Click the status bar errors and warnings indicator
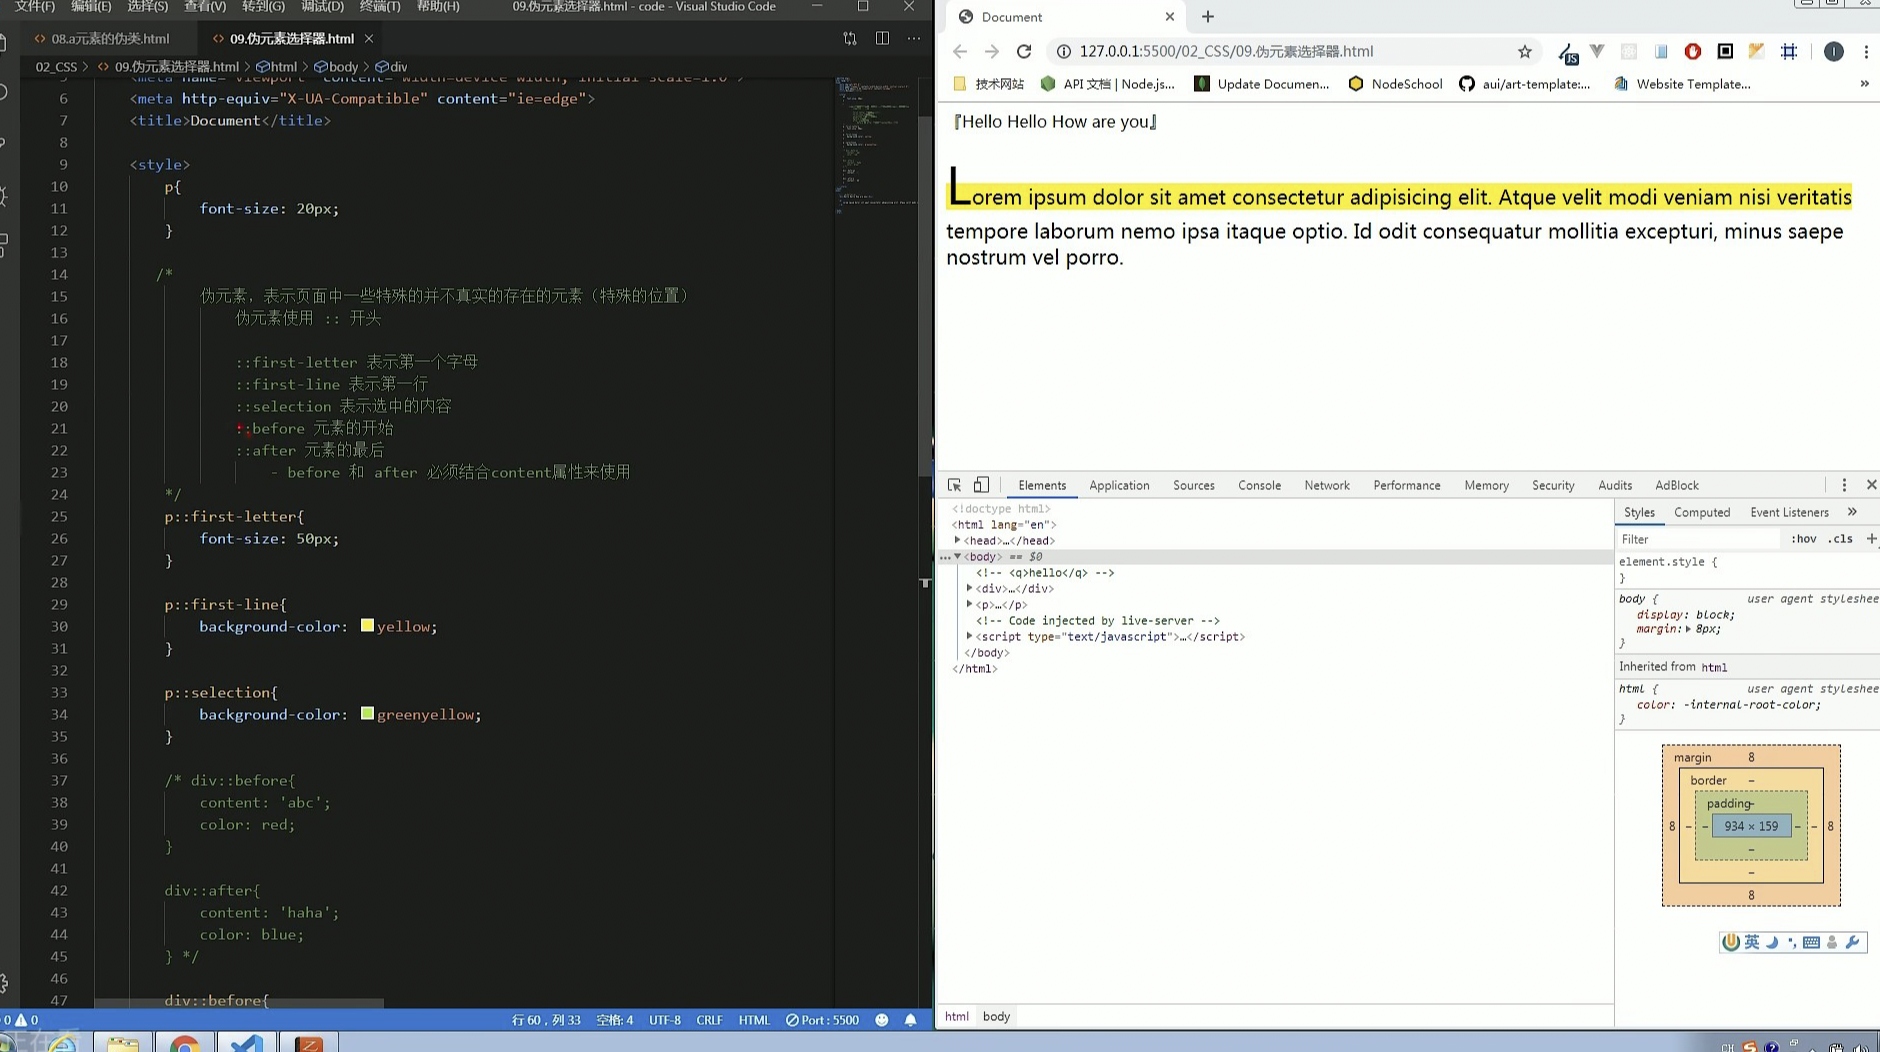Viewport: 1880px width, 1052px height. point(20,1020)
